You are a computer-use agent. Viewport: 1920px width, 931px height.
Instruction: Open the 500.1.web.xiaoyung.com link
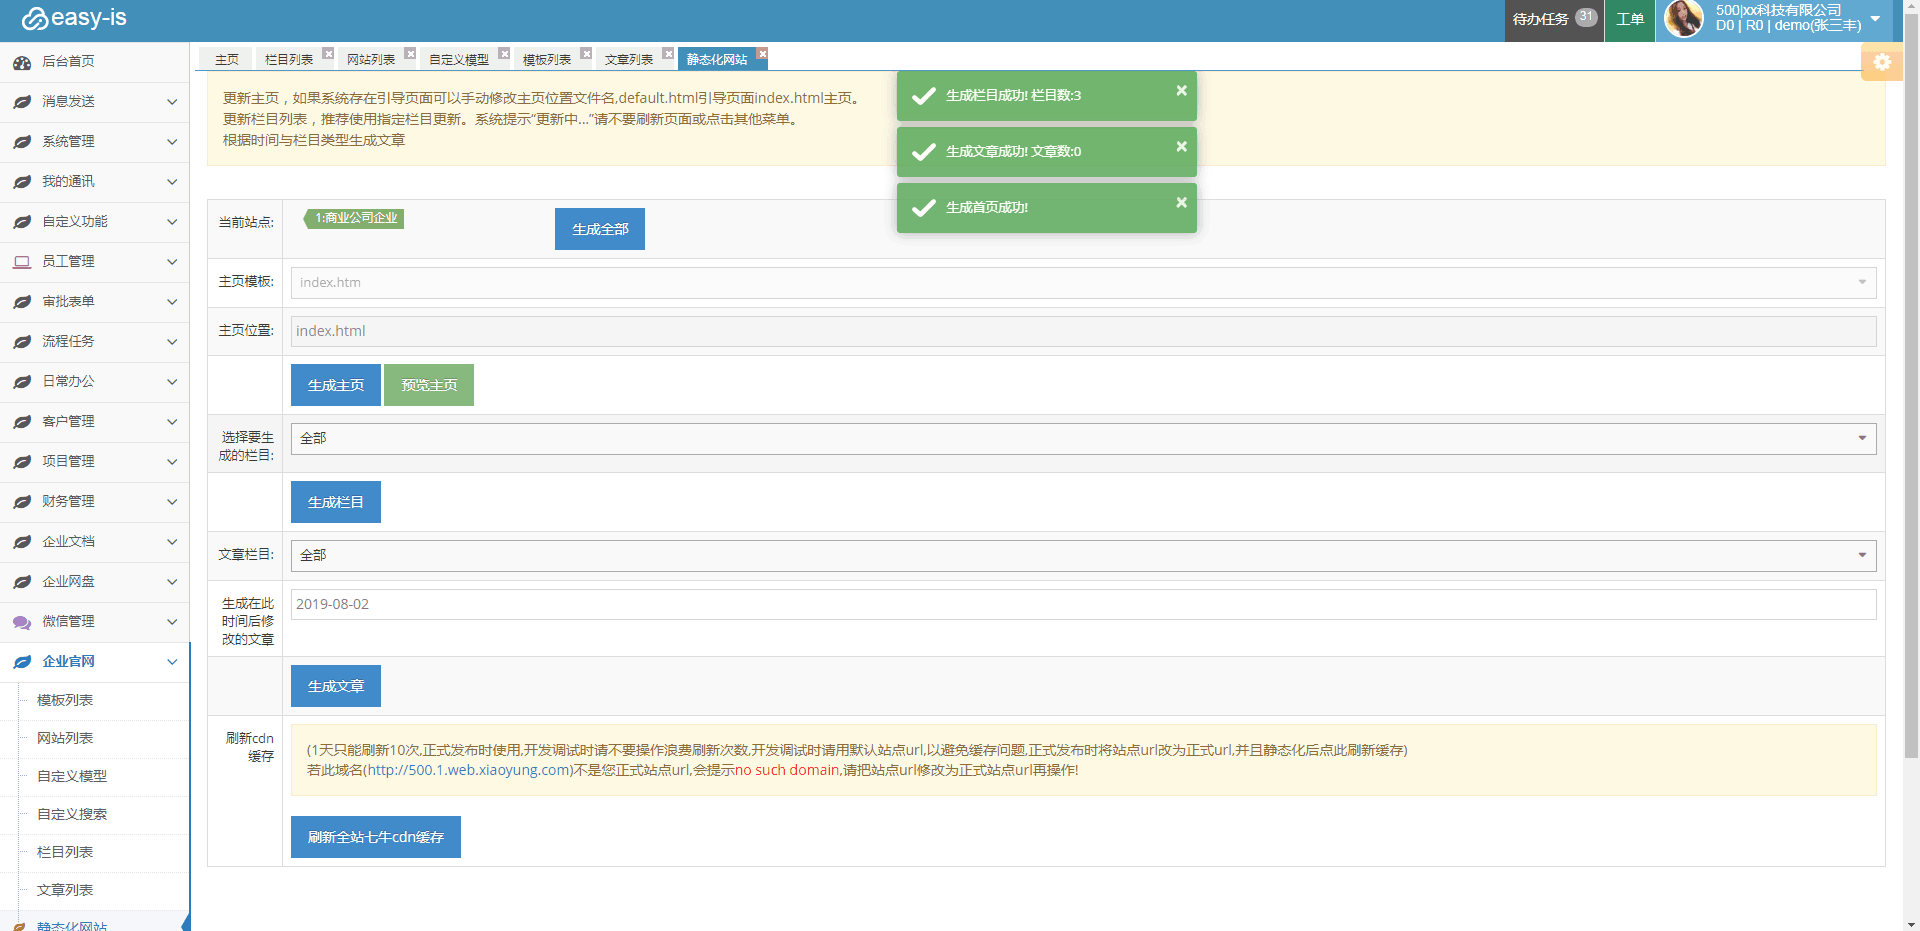[468, 770]
